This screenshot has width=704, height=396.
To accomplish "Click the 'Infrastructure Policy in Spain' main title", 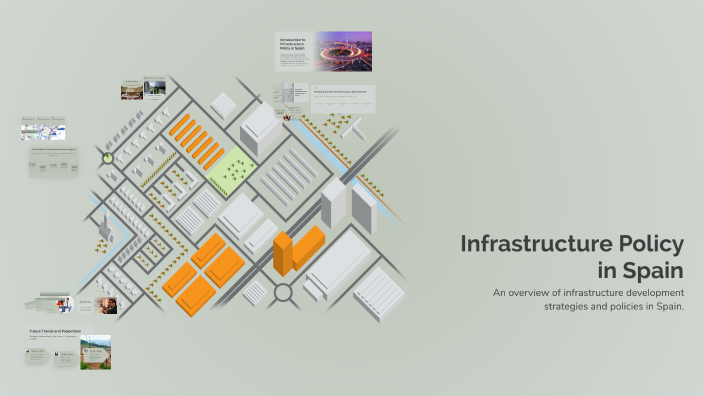I will click(572, 257).
